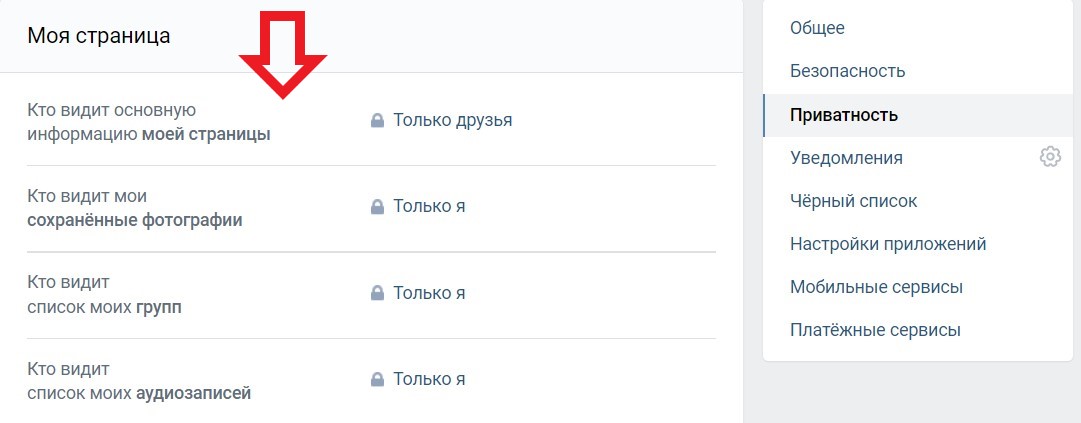This screenshot has width=1081, height=423.
Task: Click lock icon for groups list privacy
Action: click(x=377, y=294)
